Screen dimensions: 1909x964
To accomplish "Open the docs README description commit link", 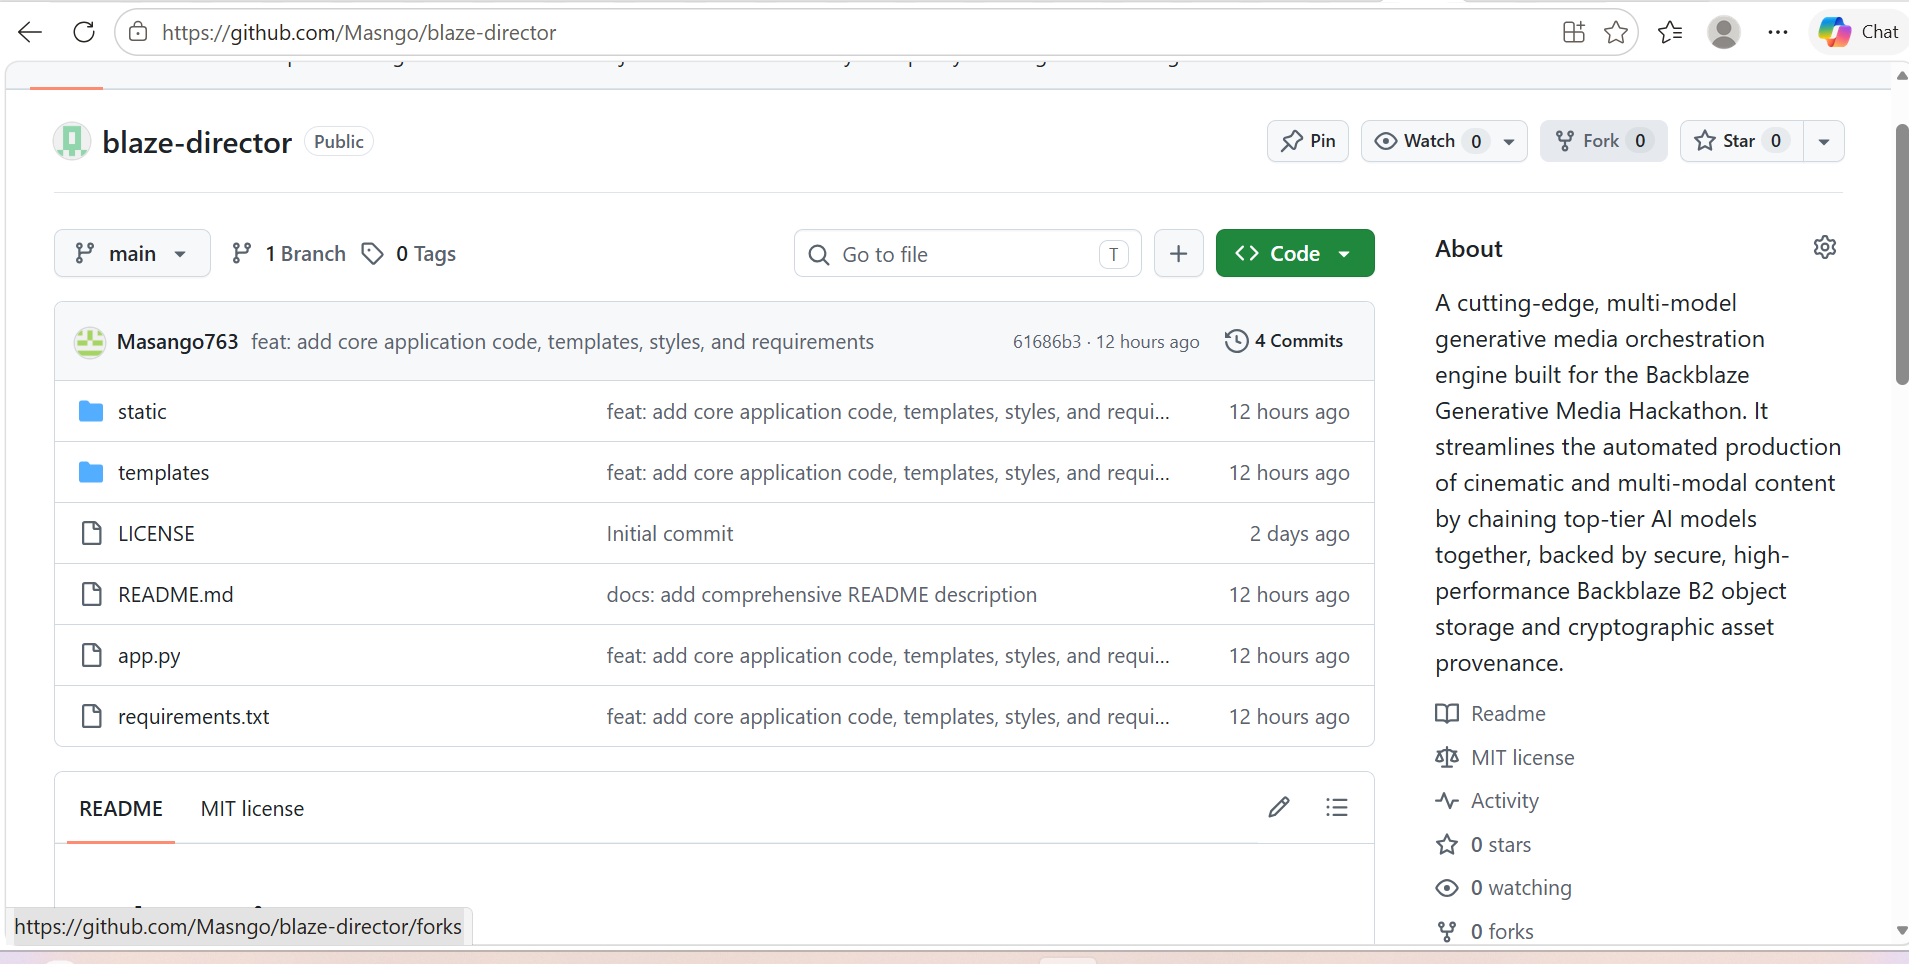I will [x=821, y=594].
